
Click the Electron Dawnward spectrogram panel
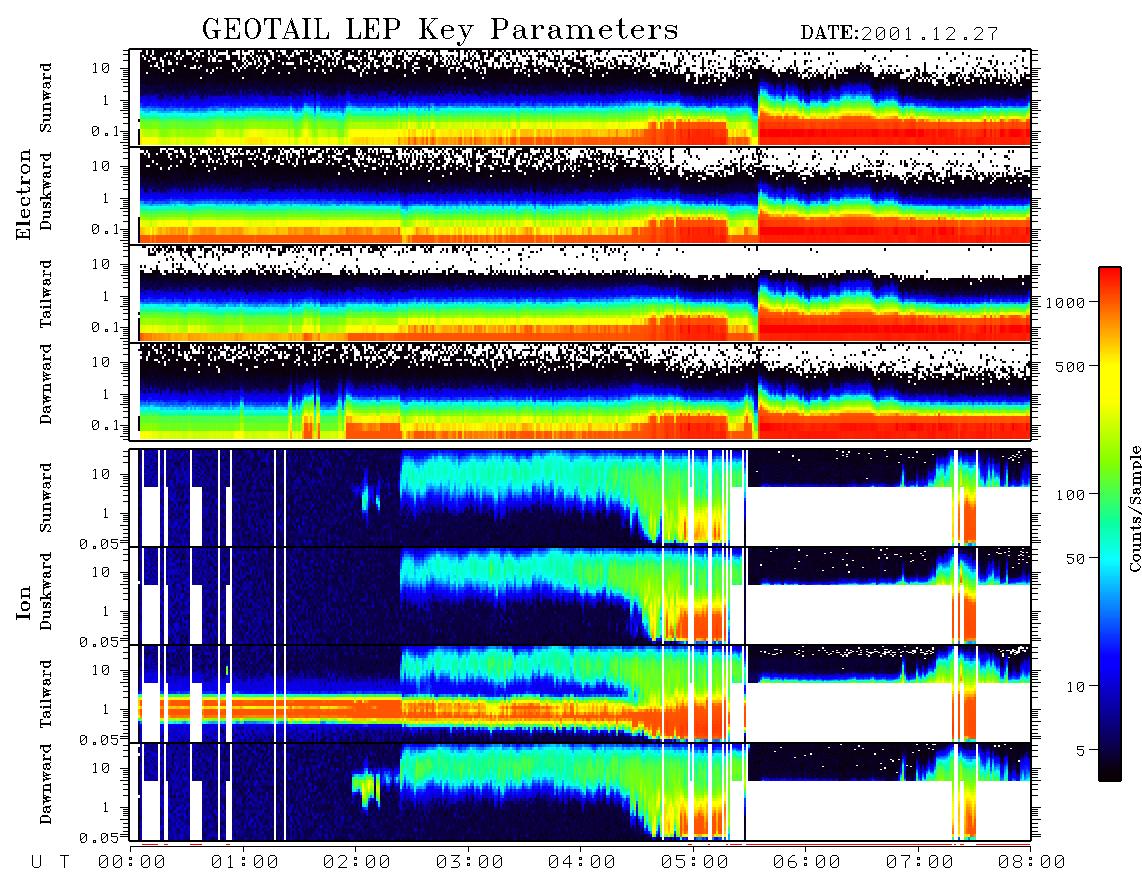pos(580,391)
